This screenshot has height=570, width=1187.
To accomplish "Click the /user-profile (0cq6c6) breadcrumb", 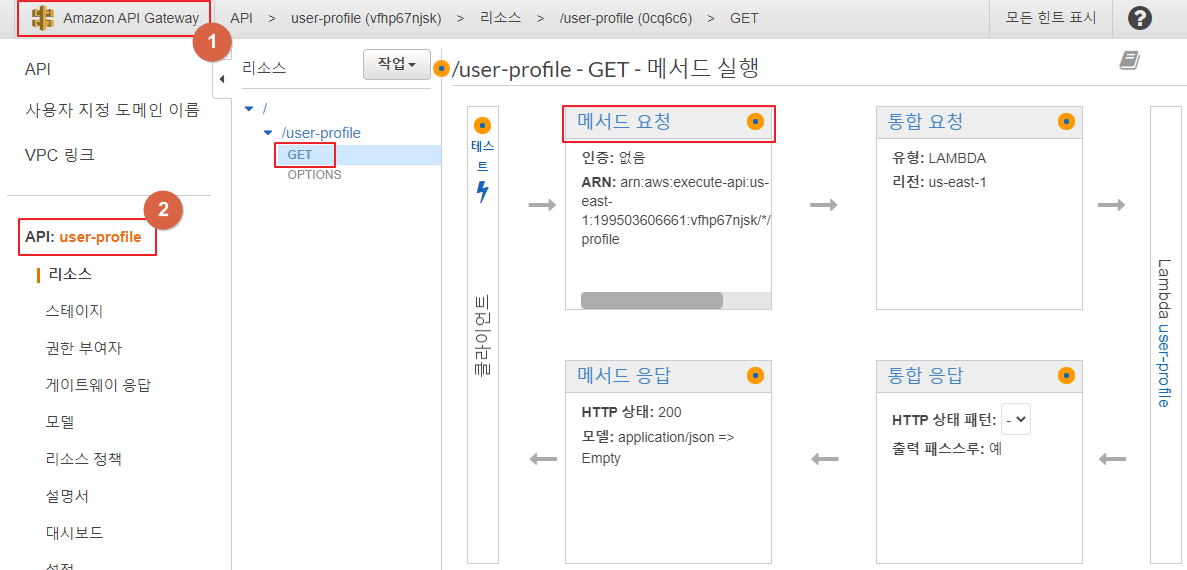I will pos(625,18).
